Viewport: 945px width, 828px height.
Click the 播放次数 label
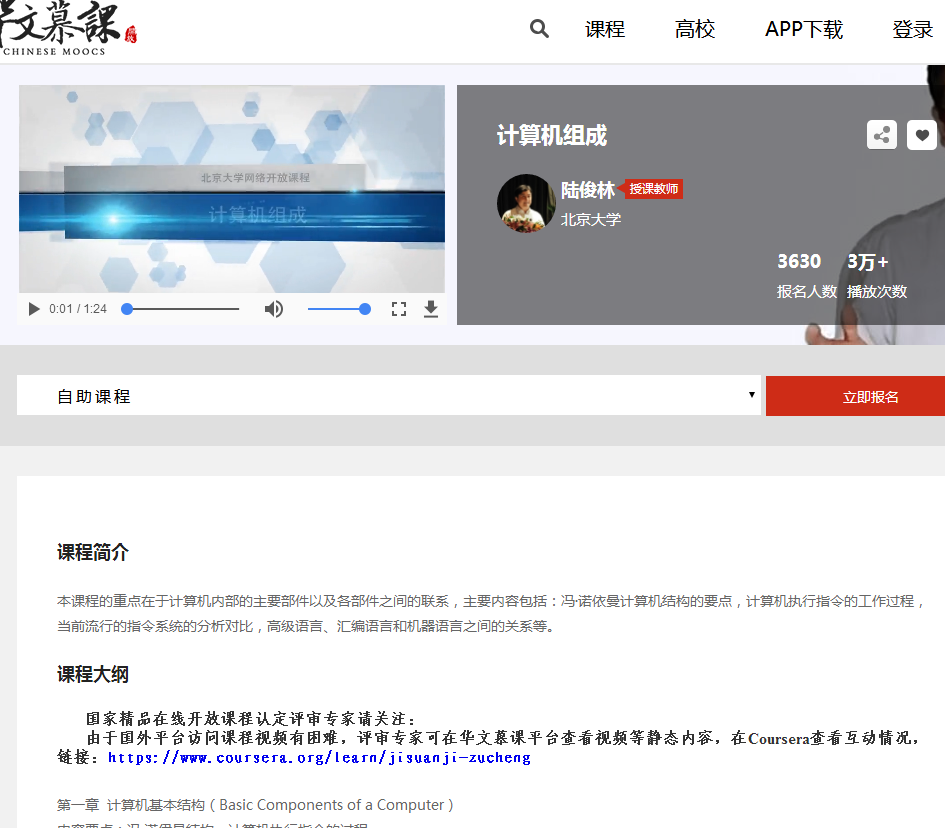877,292
